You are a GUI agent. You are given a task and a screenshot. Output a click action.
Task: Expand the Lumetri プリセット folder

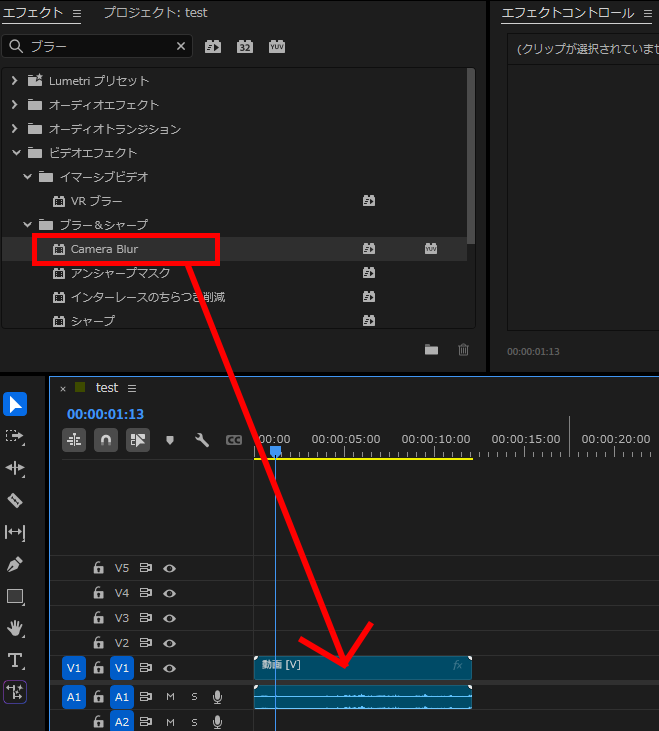tap(15, 81)
